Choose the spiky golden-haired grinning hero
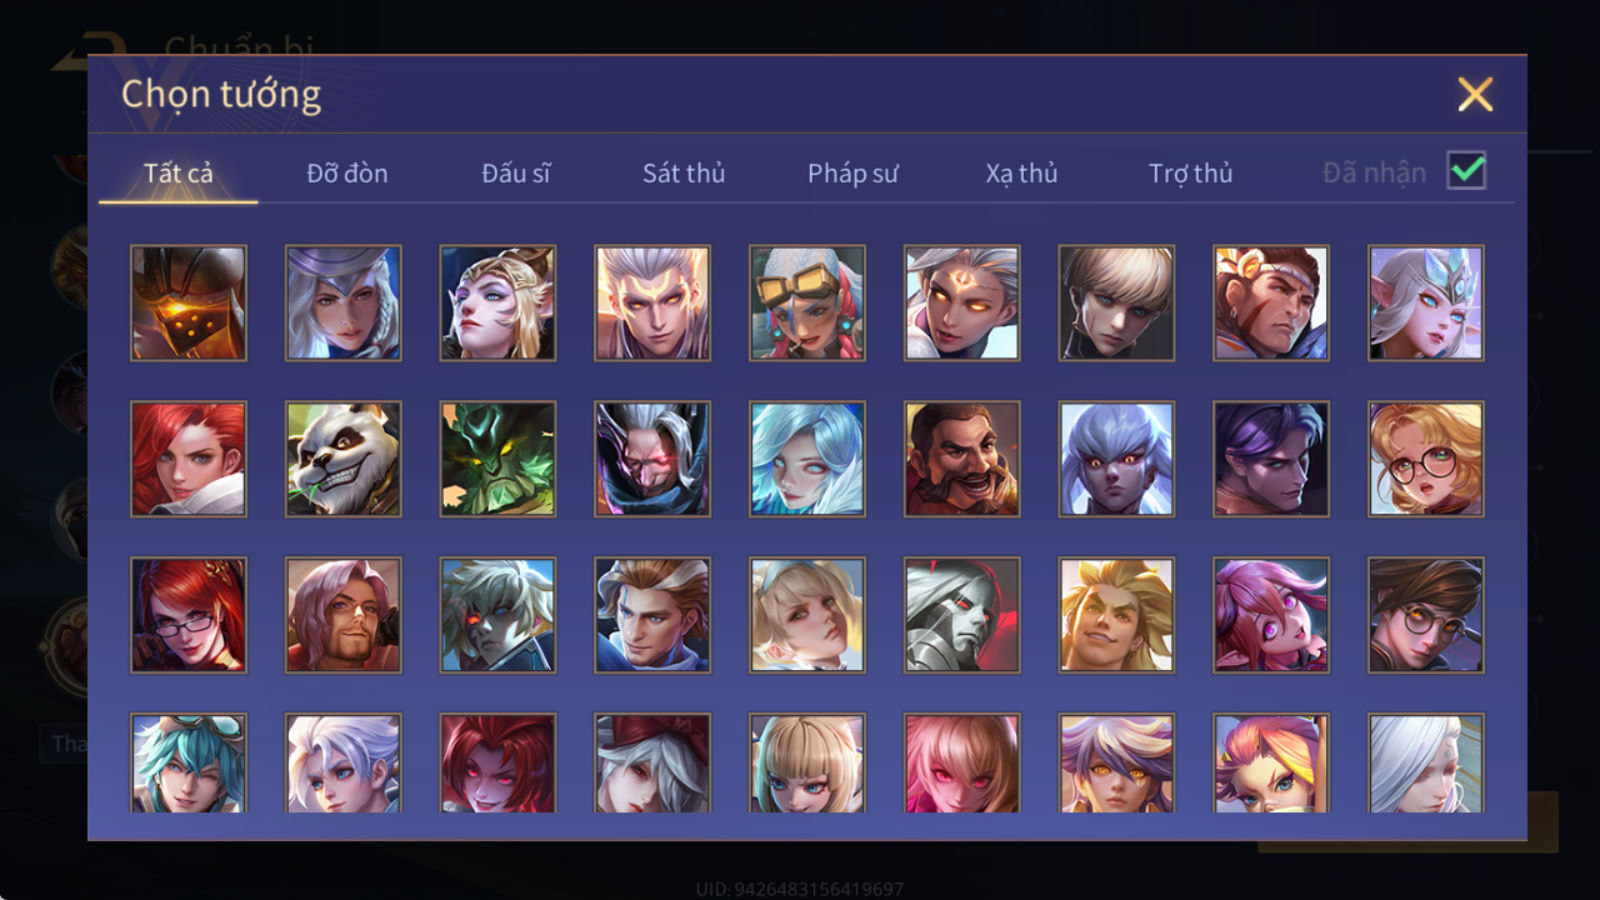The width and height of the screenshot is (1600, 900). (x=1116, y=615)
